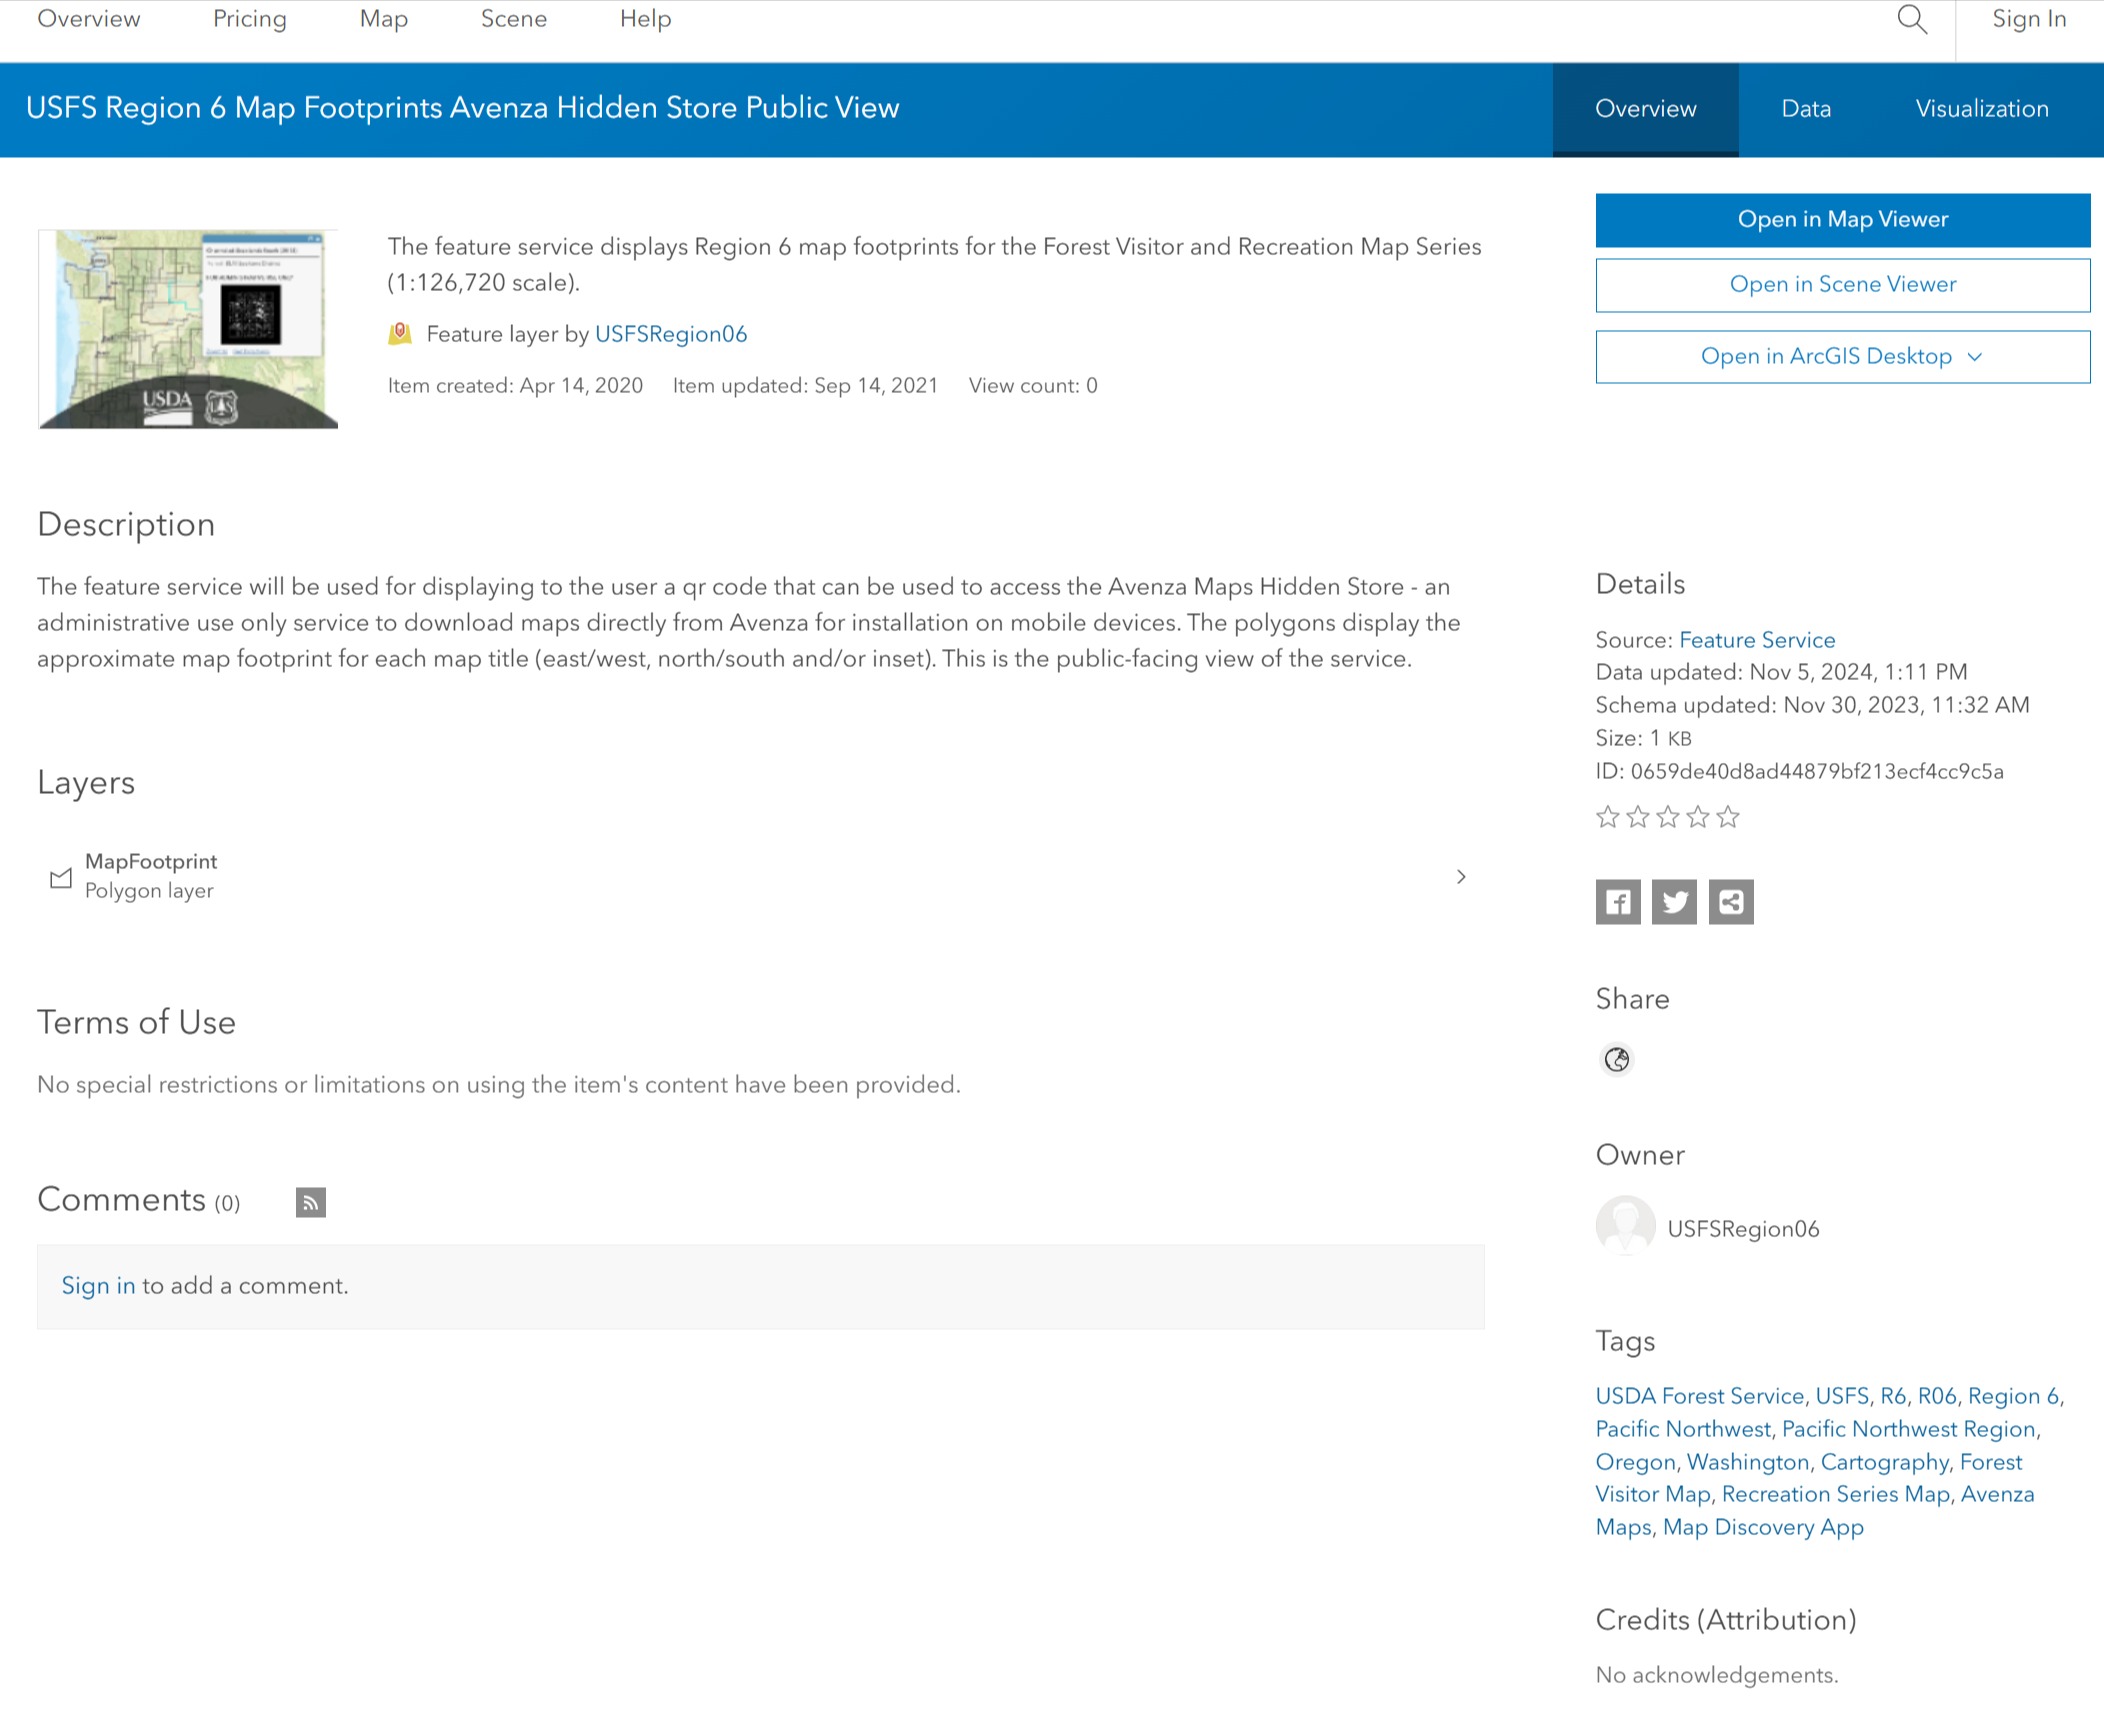Image resolution: width=2104 pixels, height=1722 pixels.
Task: Expand the MapFootprint layer chevron
Action: 1461,877
